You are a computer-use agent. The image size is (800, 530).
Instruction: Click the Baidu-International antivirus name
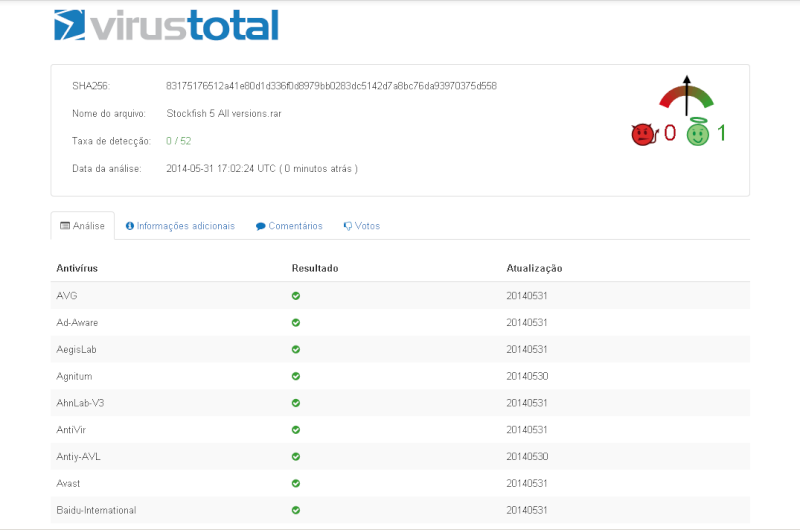tap(96, 510)
